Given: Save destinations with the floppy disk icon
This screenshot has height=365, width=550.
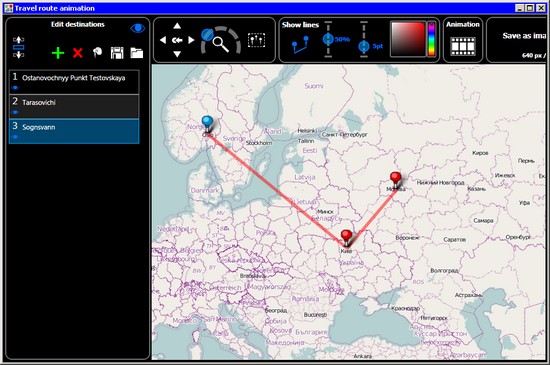Looking at the screenshot, I should click(x=117, y=53).
